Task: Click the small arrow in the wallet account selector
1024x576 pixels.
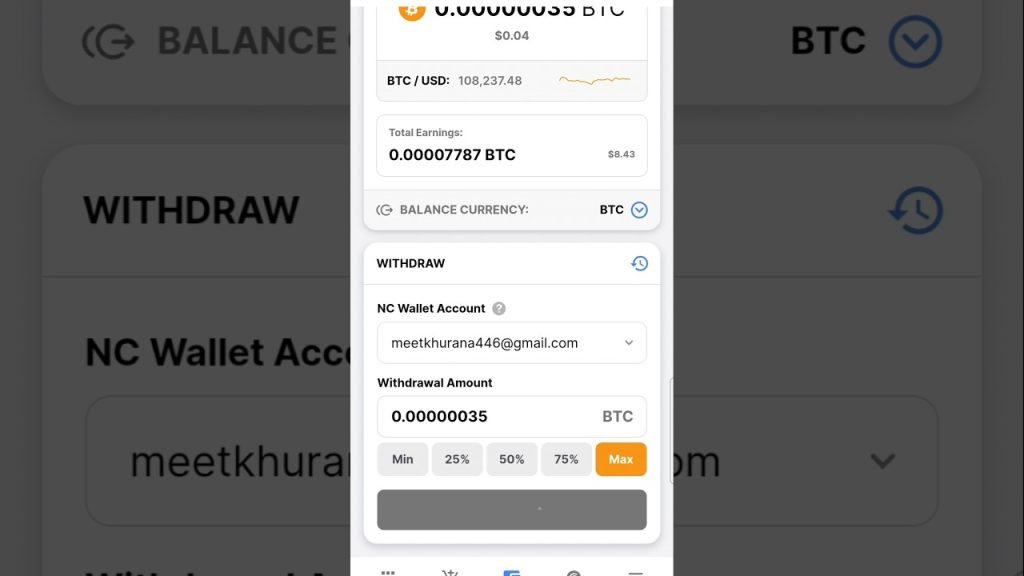Action: point(628,343)
